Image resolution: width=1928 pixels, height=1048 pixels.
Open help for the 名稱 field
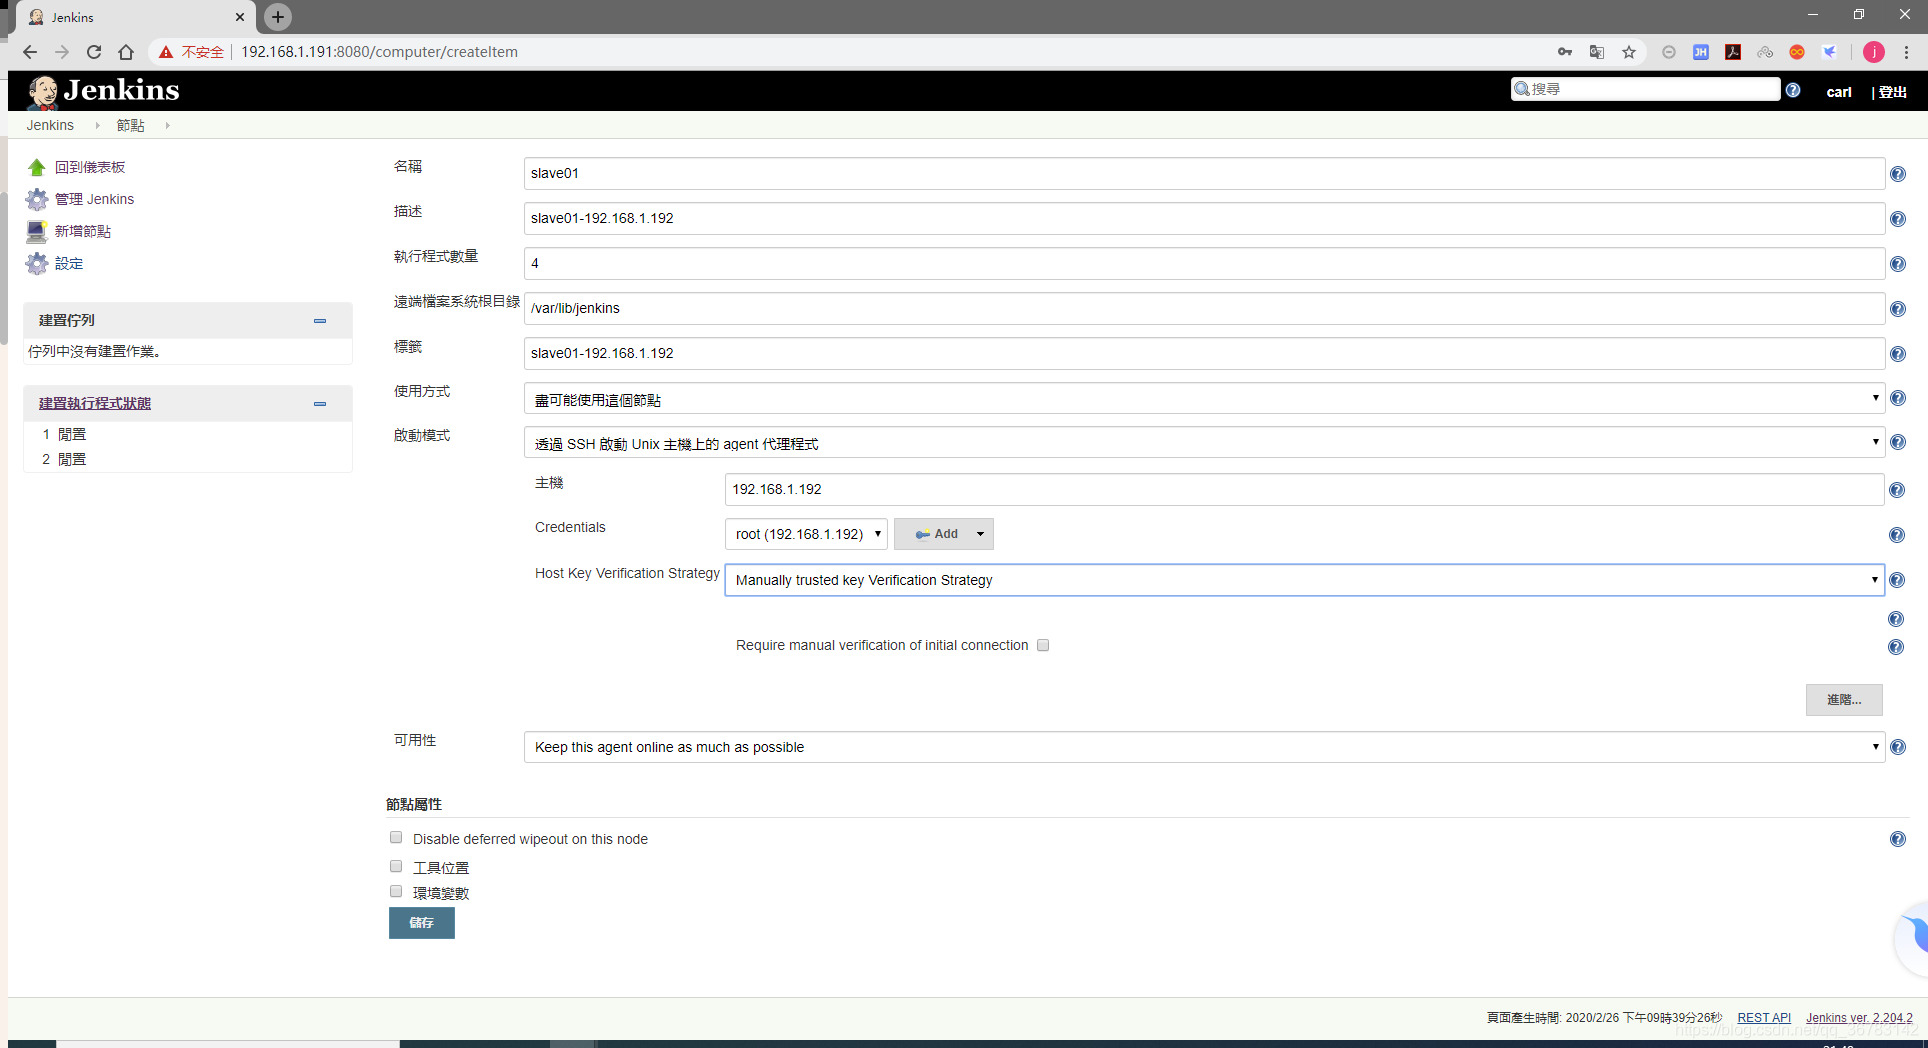(1897, 174)
